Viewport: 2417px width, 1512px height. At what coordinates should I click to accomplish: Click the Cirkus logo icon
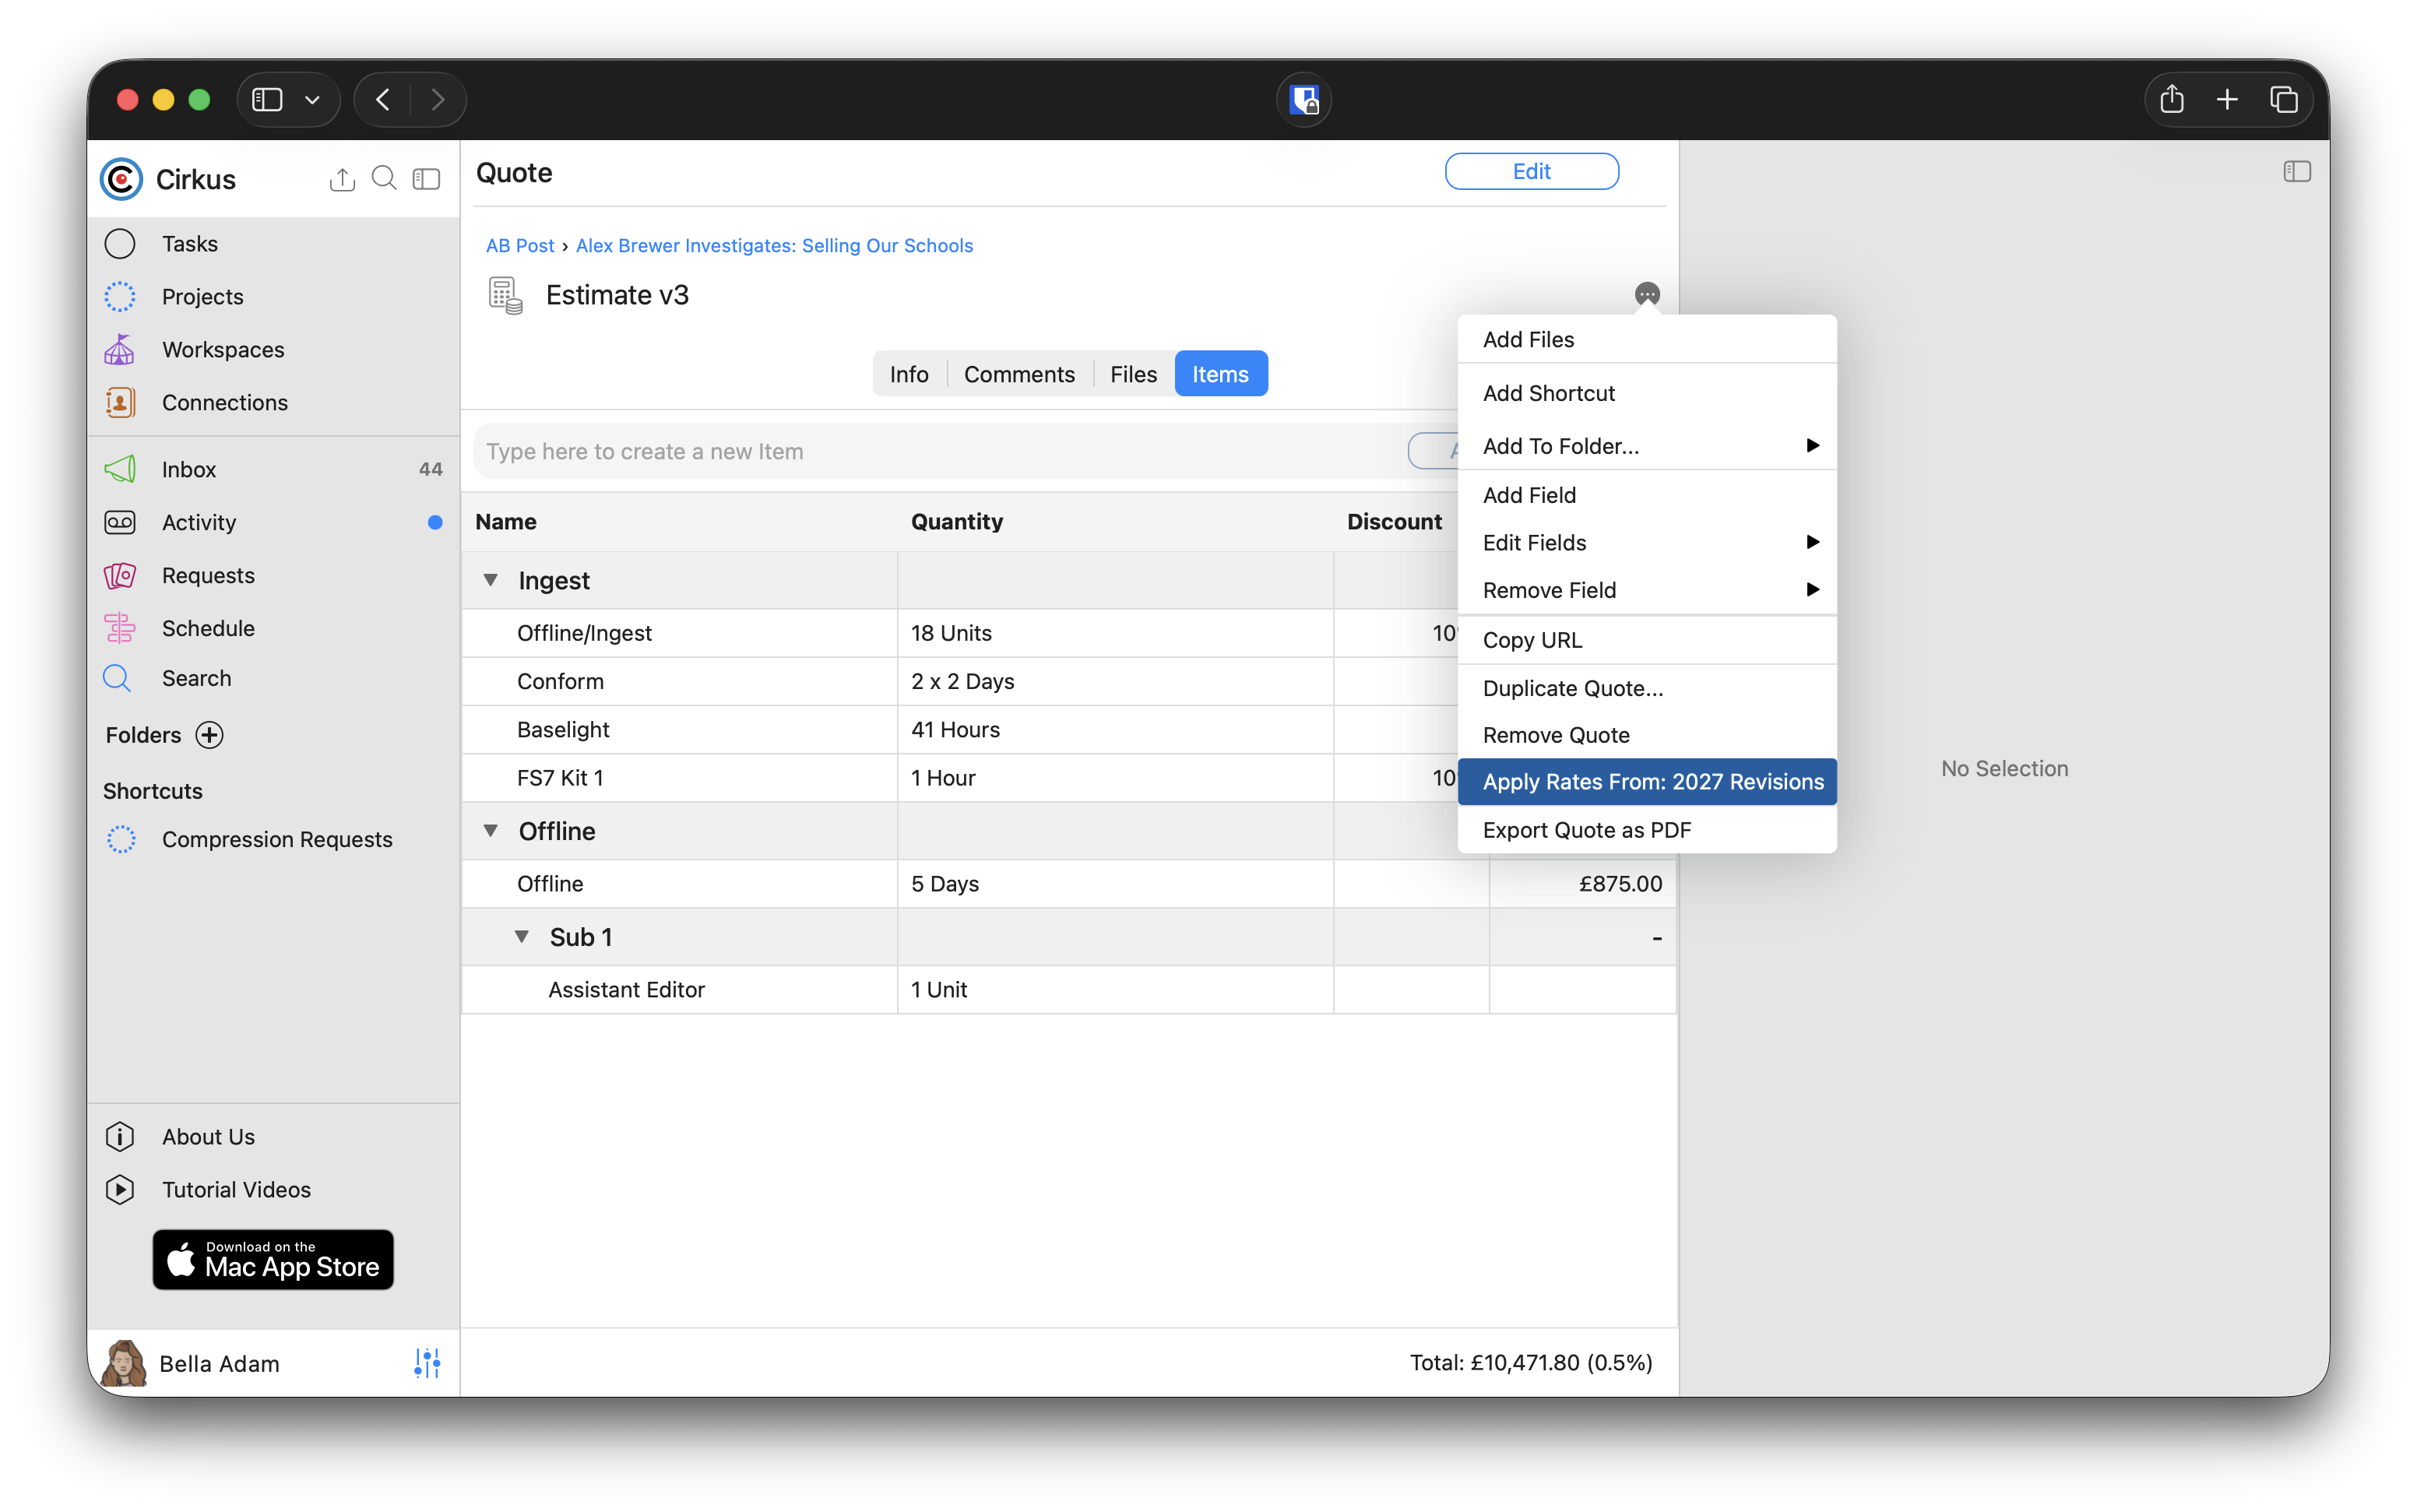pyautogui.click(x=121, y=179)
